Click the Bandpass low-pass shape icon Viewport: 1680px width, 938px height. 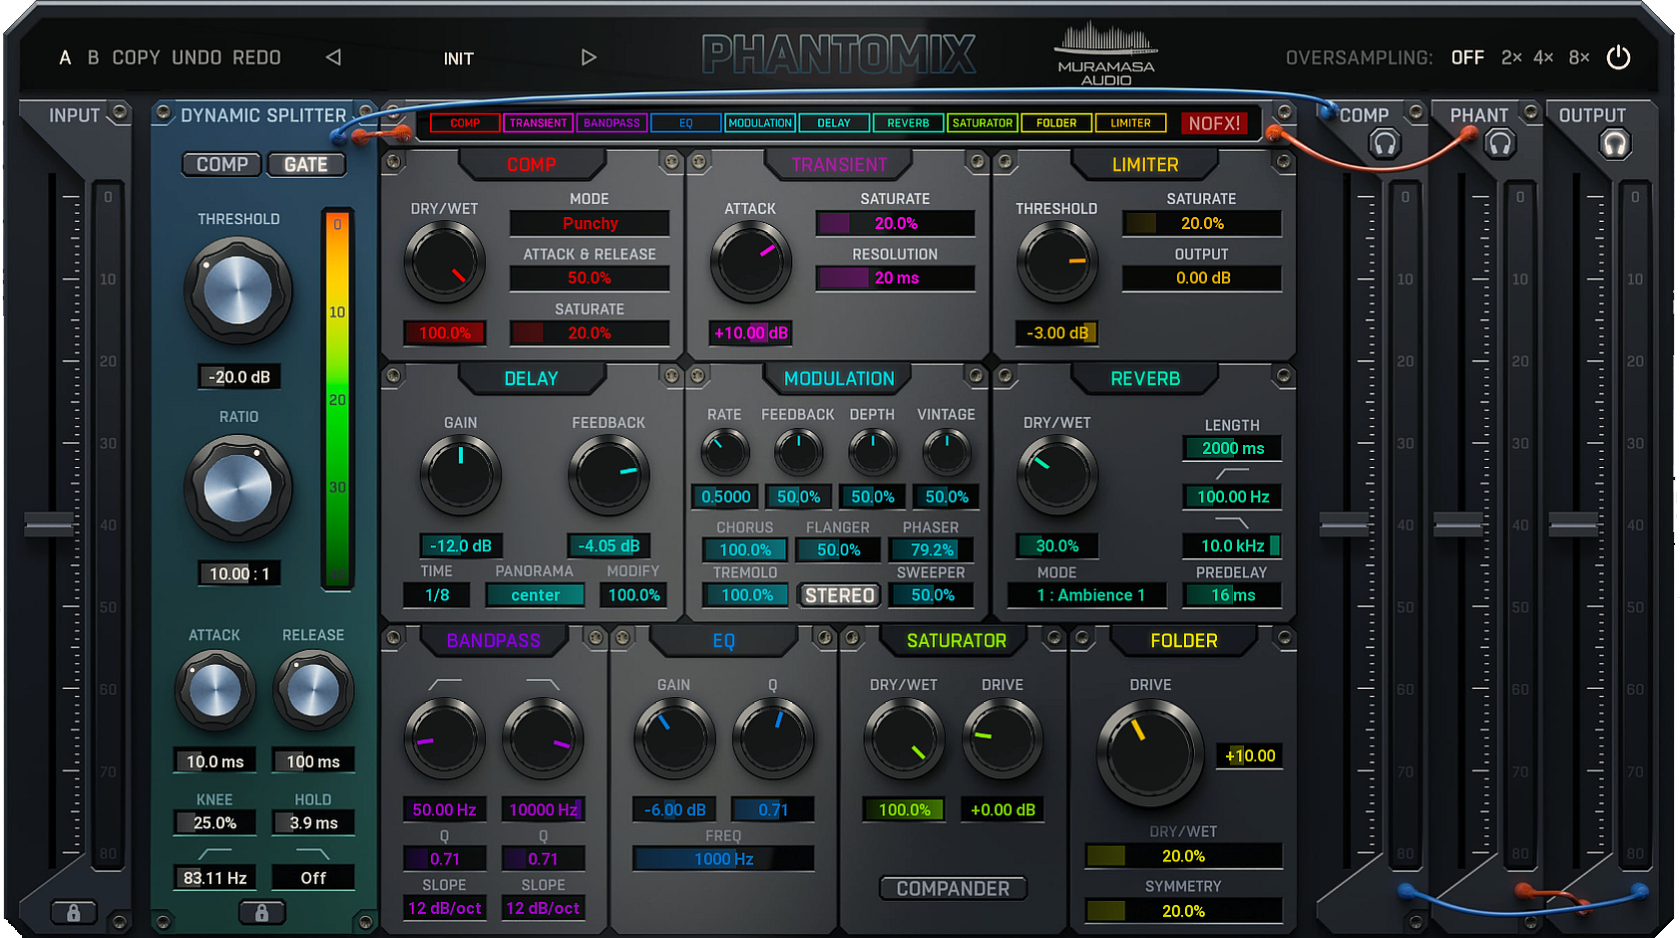543,684
